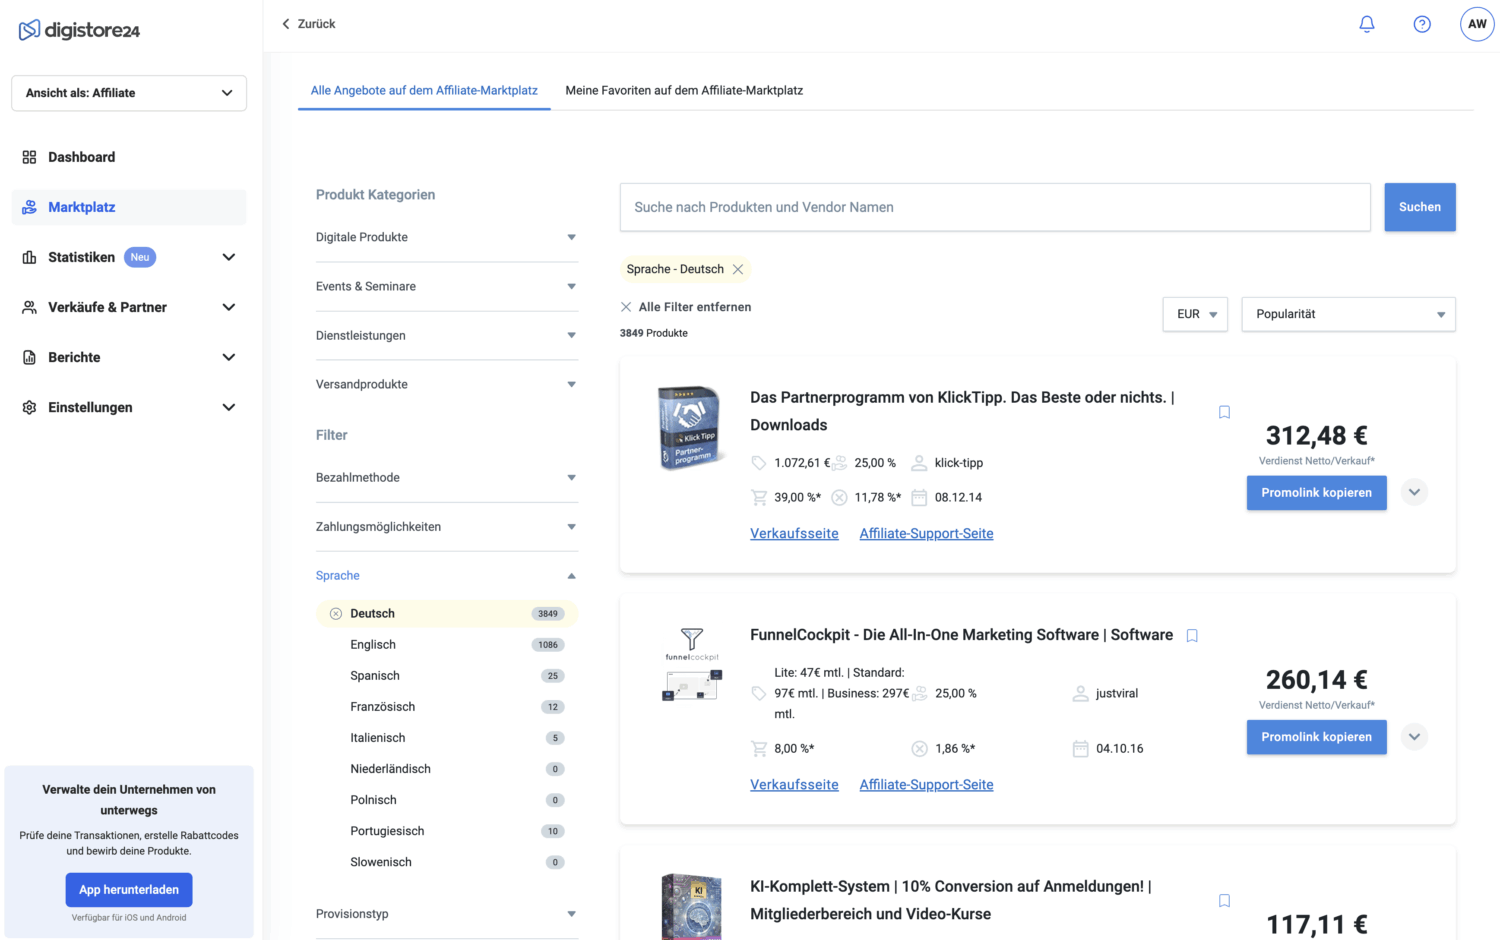Bookmark the FunnelCockpit product
1500x940 pixels.
click(x=1192, y=636)
